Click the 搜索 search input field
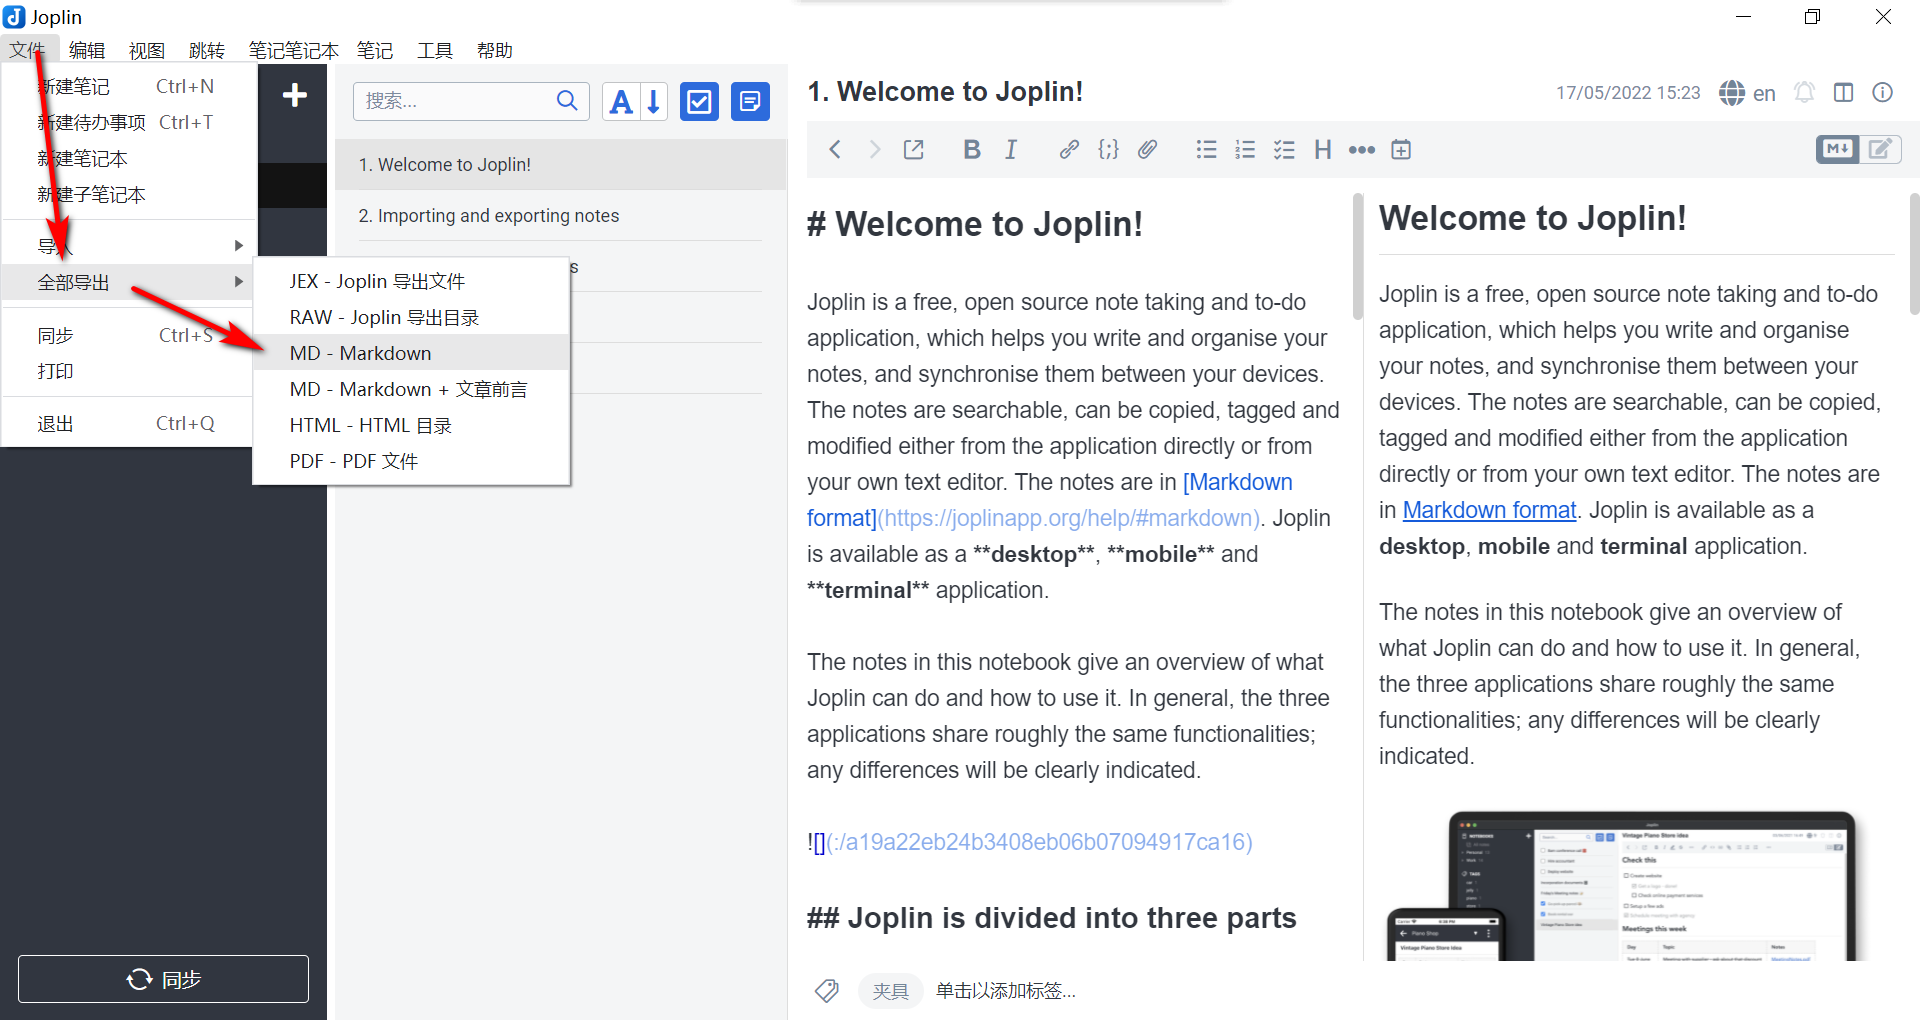This screenshot has height=1020, width=1920. coord(453,101)
